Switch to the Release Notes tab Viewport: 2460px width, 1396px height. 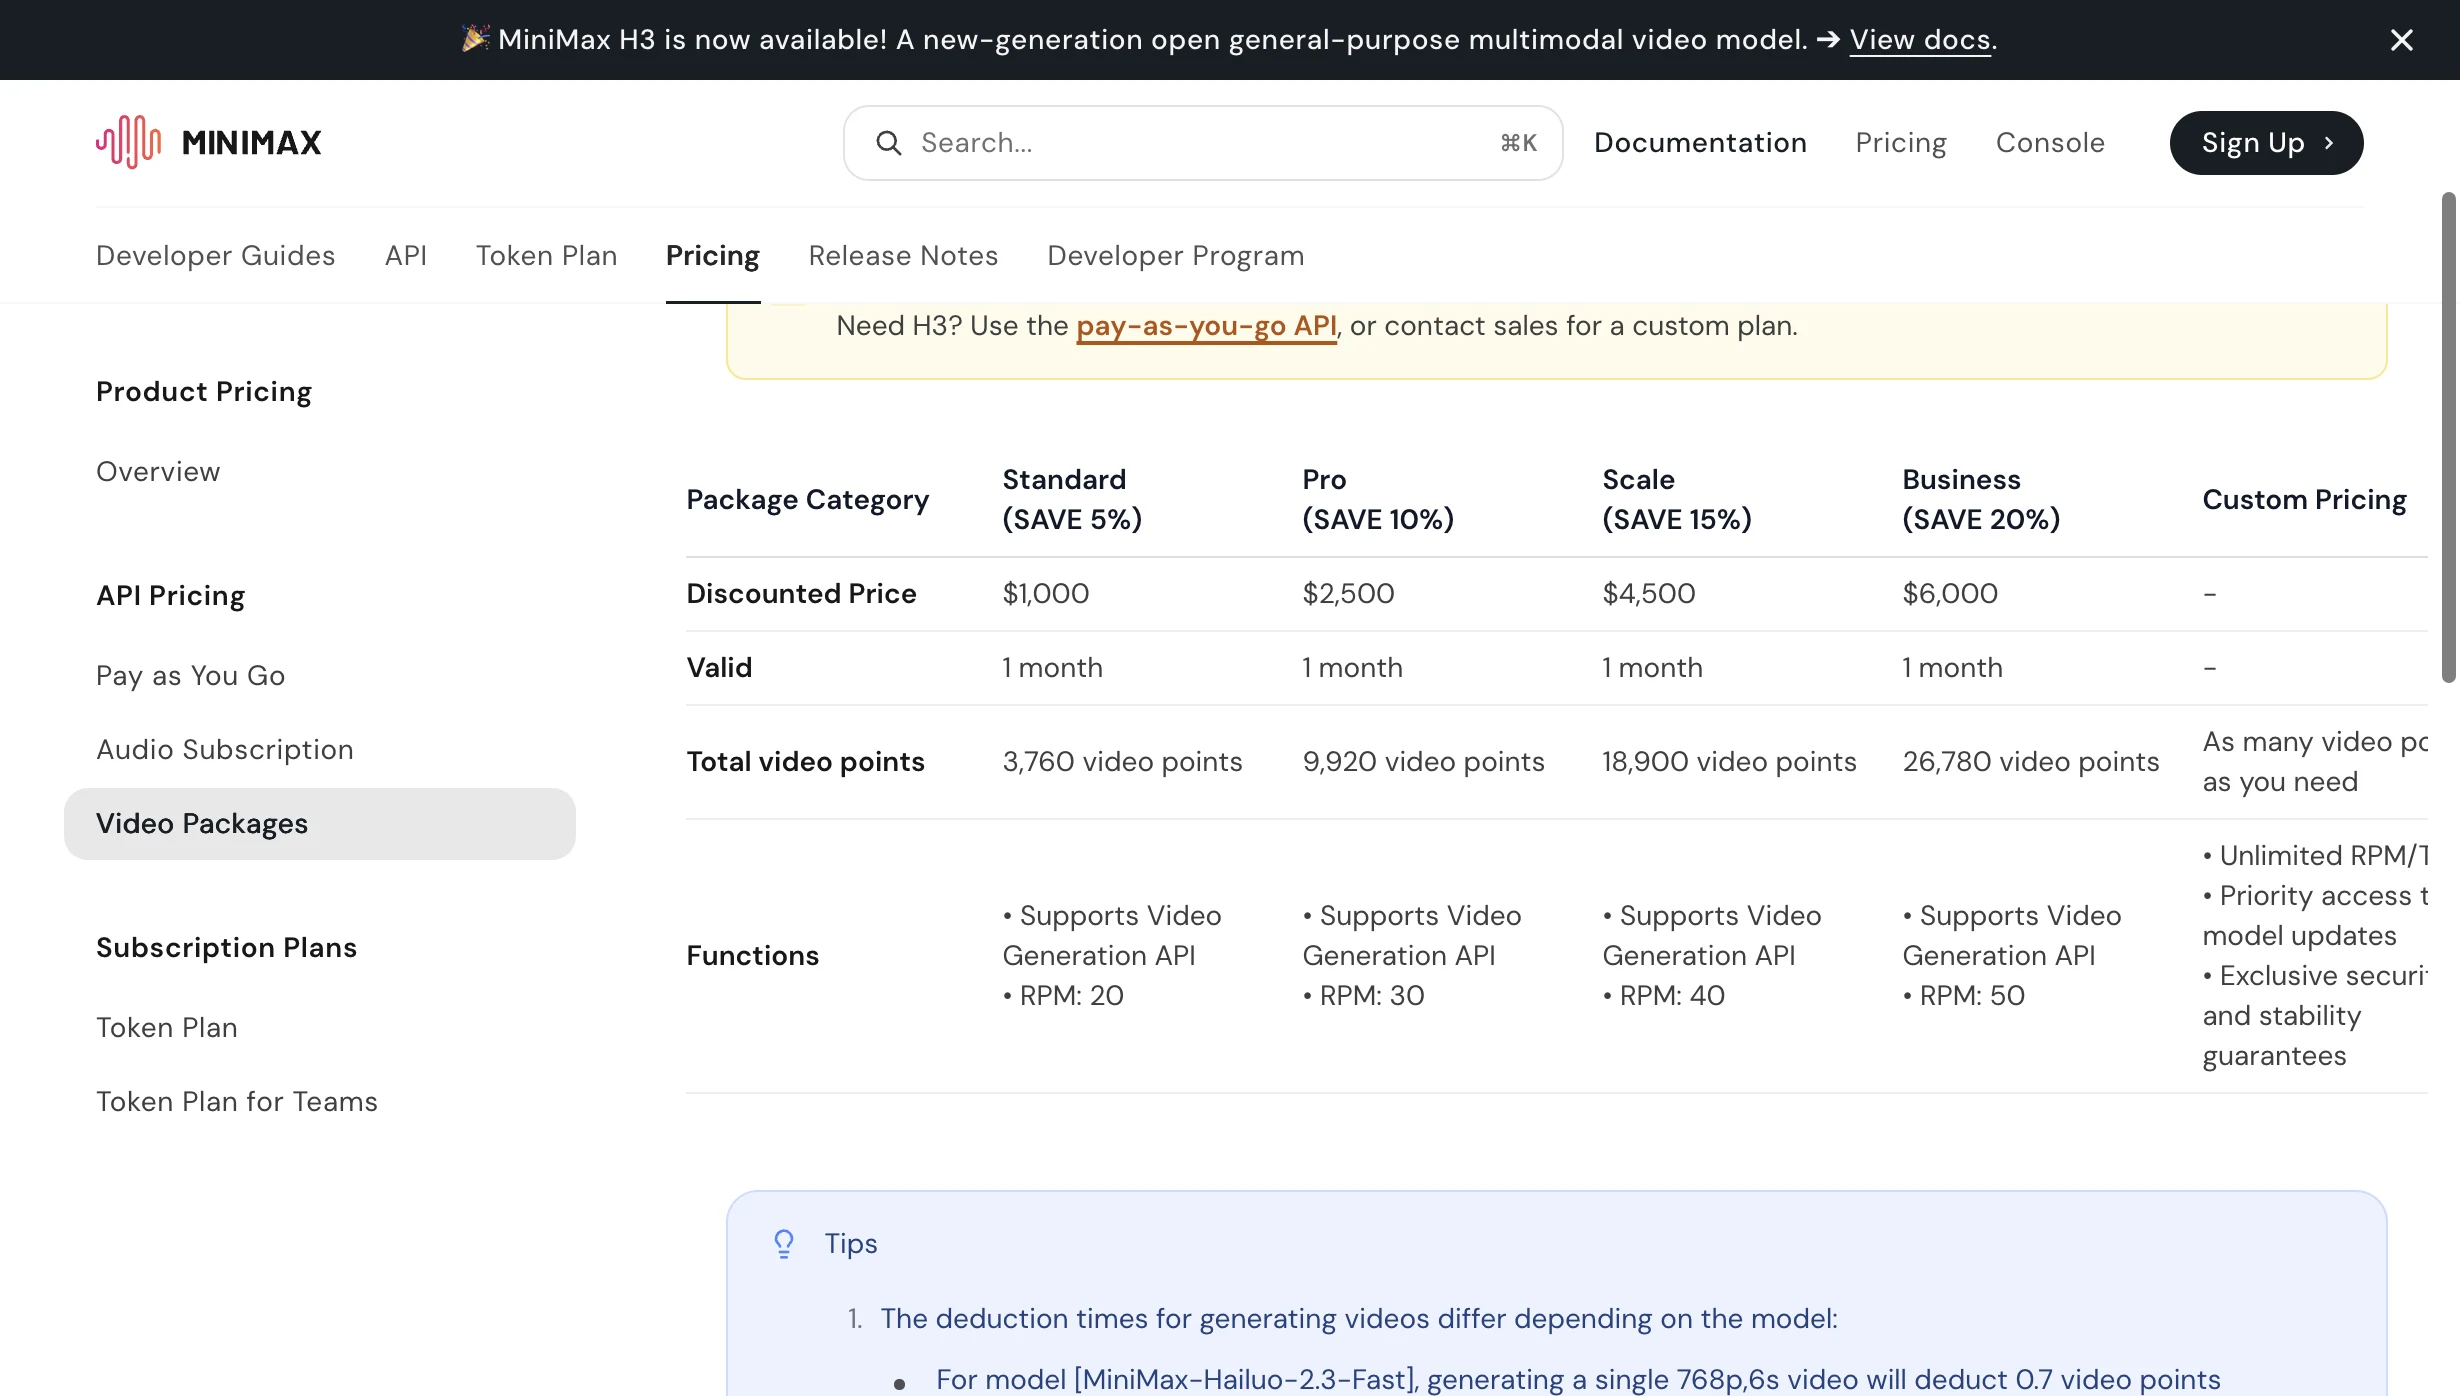[903, 256]
